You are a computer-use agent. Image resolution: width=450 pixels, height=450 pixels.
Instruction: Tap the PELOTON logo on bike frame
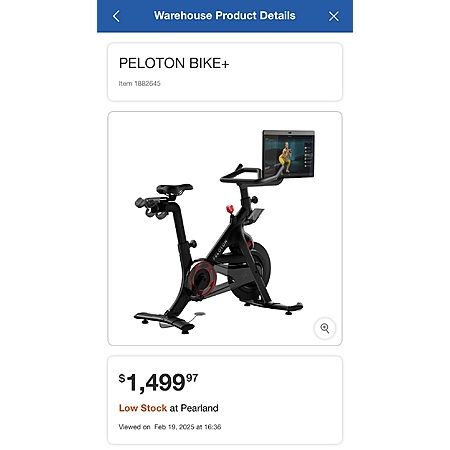[x=221, y=249]
